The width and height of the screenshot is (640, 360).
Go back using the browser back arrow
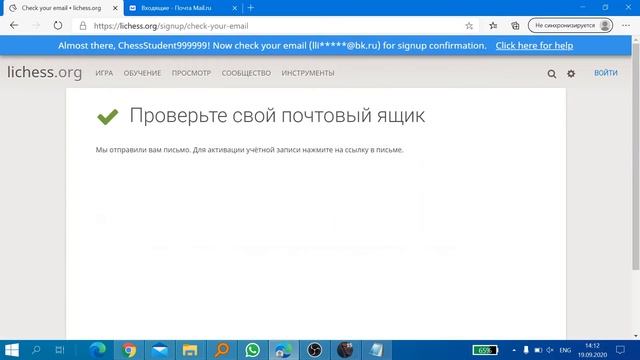coord(14,25)
